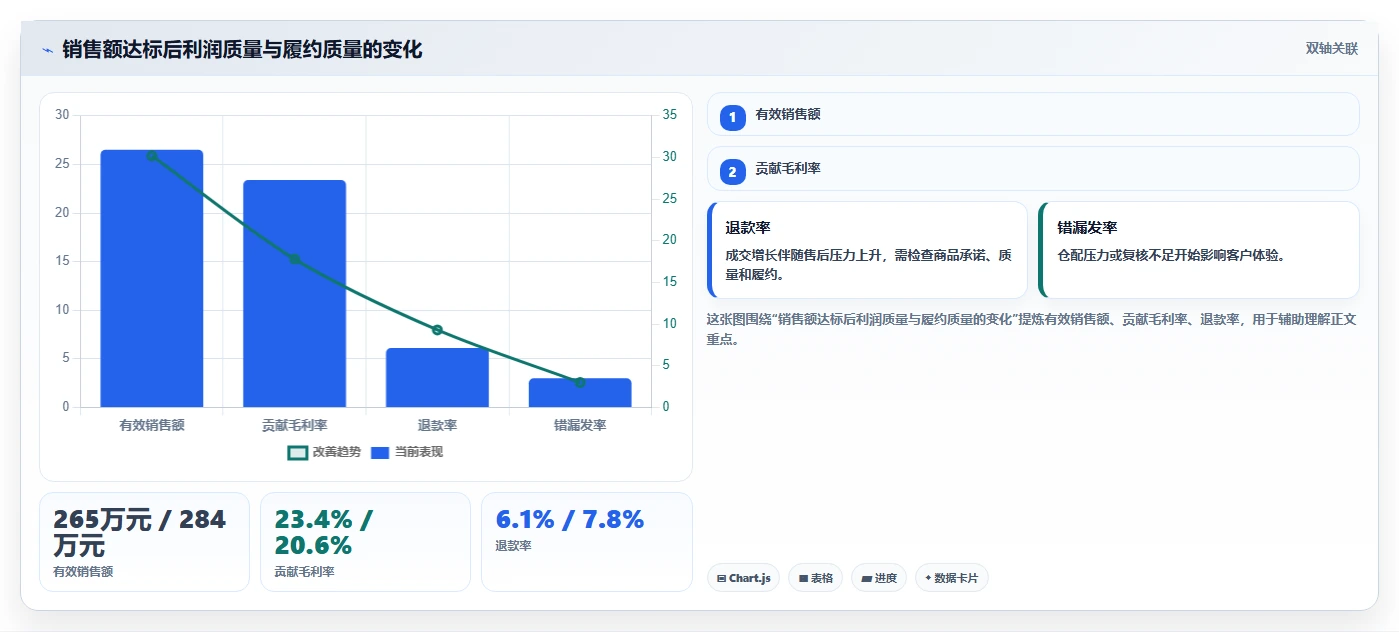The width and height of the screenshot is (1399, 632).
Task: Click the 退款率 bar in the chart
Action: 437,378
